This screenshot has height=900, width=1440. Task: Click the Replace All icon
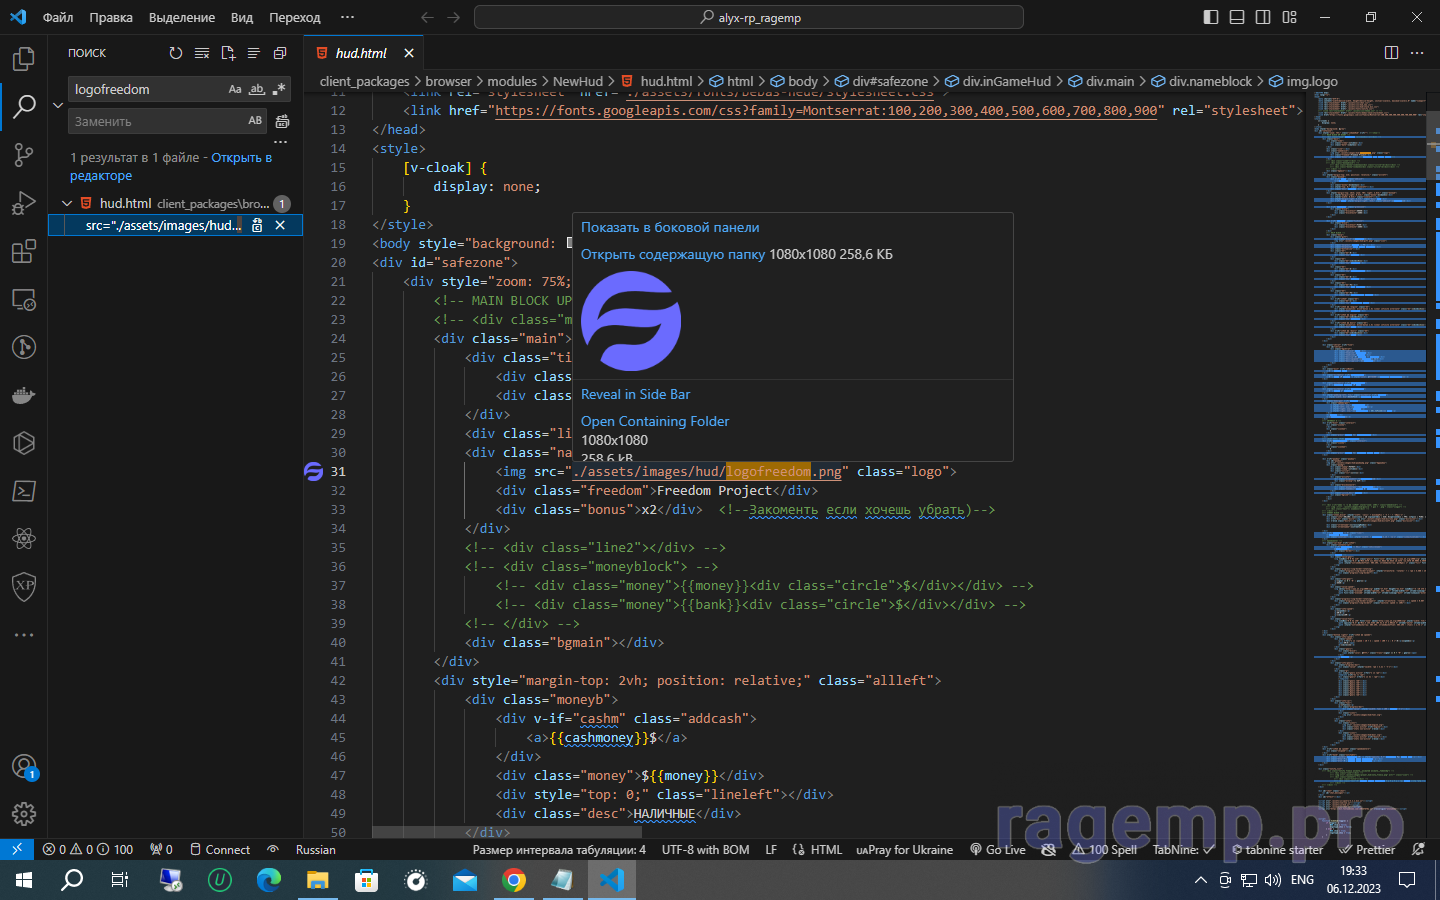pos(282,121)
